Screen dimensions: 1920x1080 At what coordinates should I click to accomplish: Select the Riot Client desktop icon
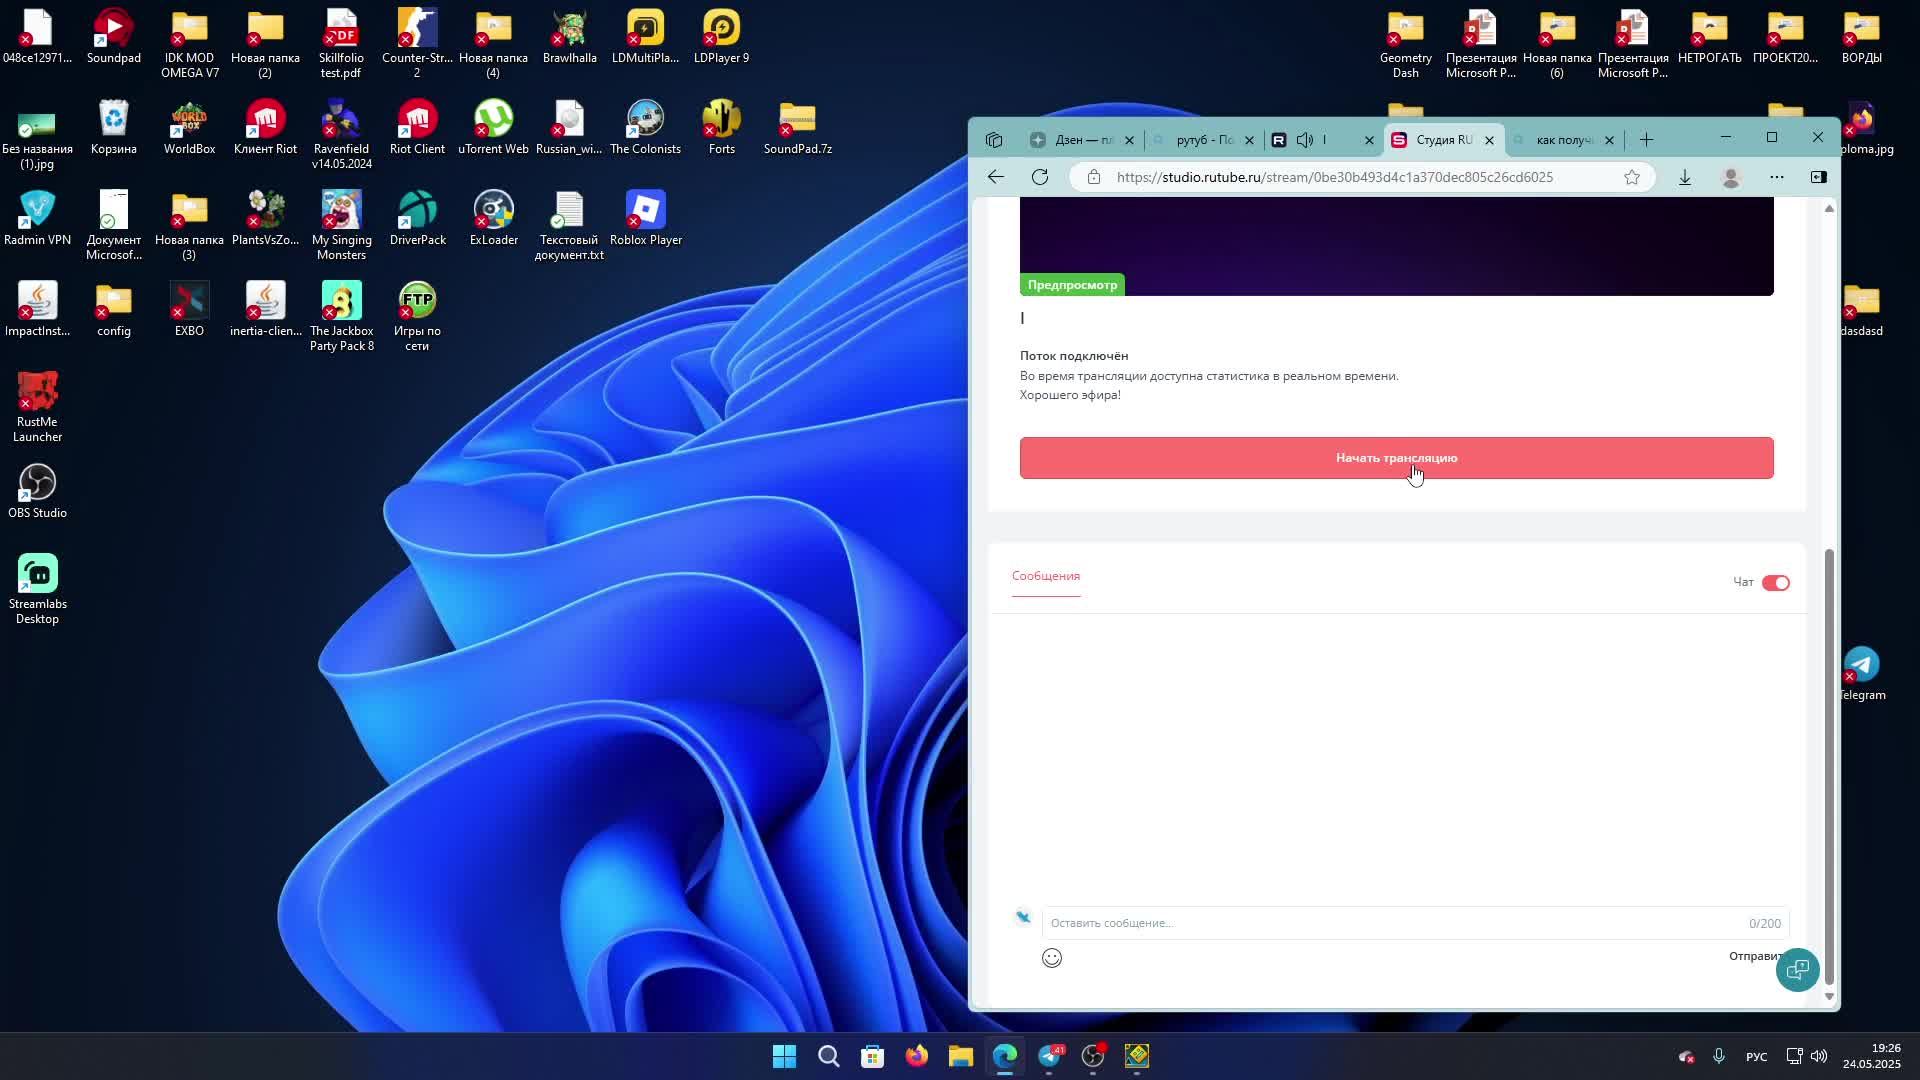point(417,128)
